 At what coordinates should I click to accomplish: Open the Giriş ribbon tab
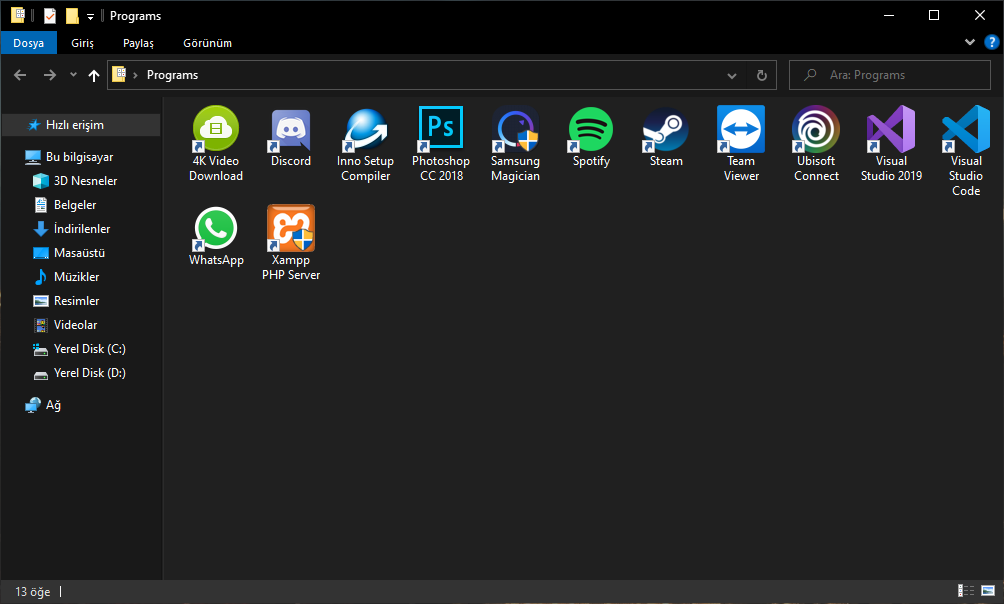tap(82, 43)
